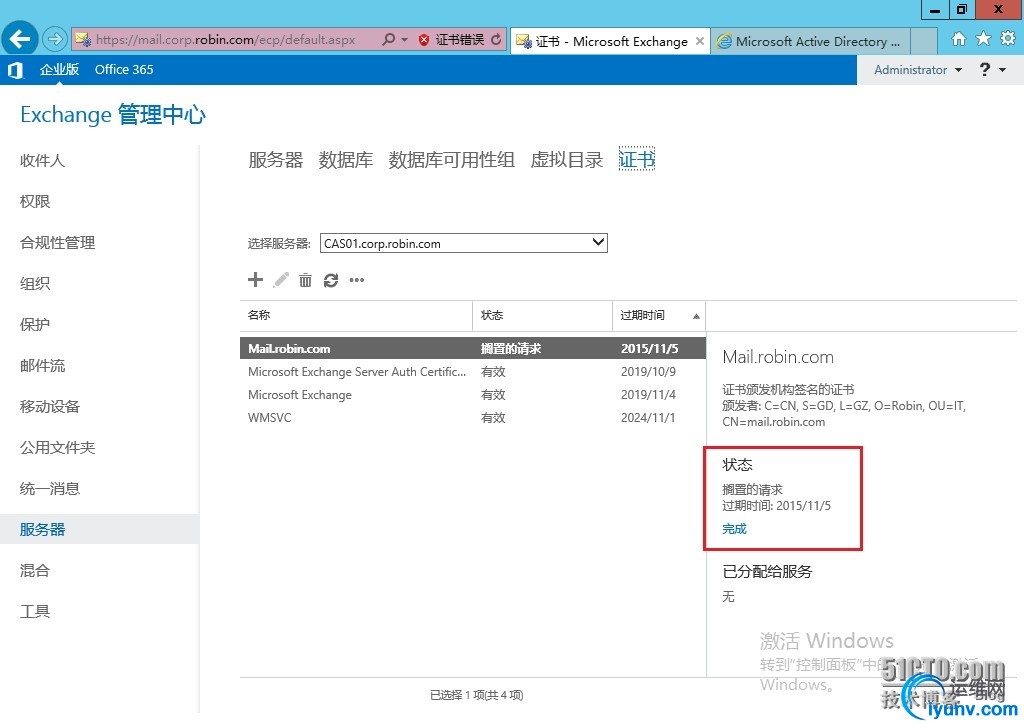Image resolution: width=1024 pixels, height=728 pixels.
Task: Sort by the 过期时间 column header
Action: (x=659, y=315)
